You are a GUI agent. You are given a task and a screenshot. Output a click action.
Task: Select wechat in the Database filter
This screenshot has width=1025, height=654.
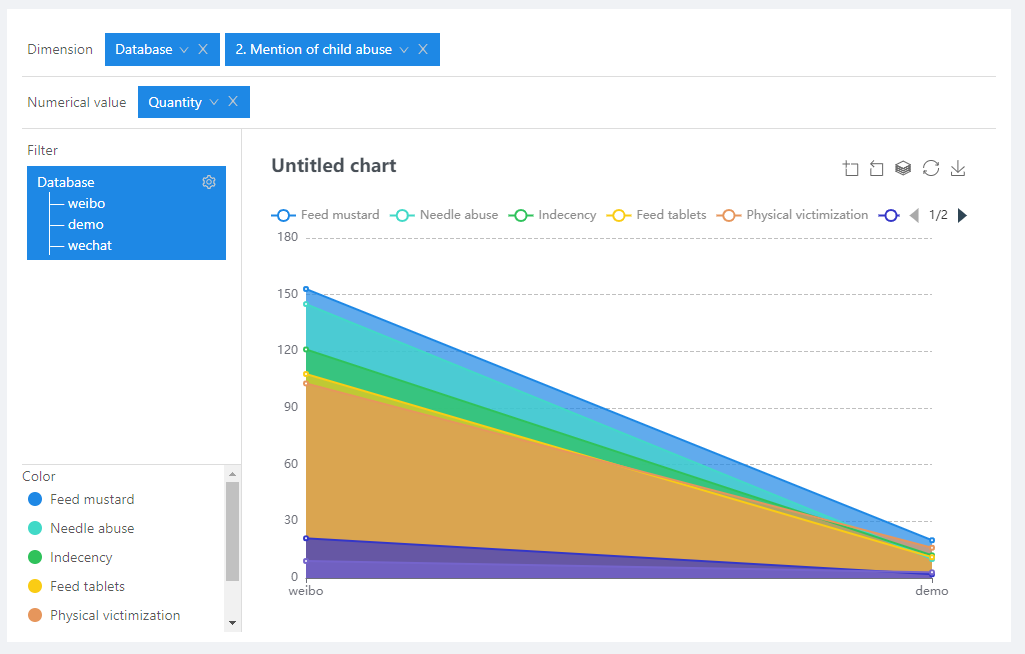click(x=89, y=245)
